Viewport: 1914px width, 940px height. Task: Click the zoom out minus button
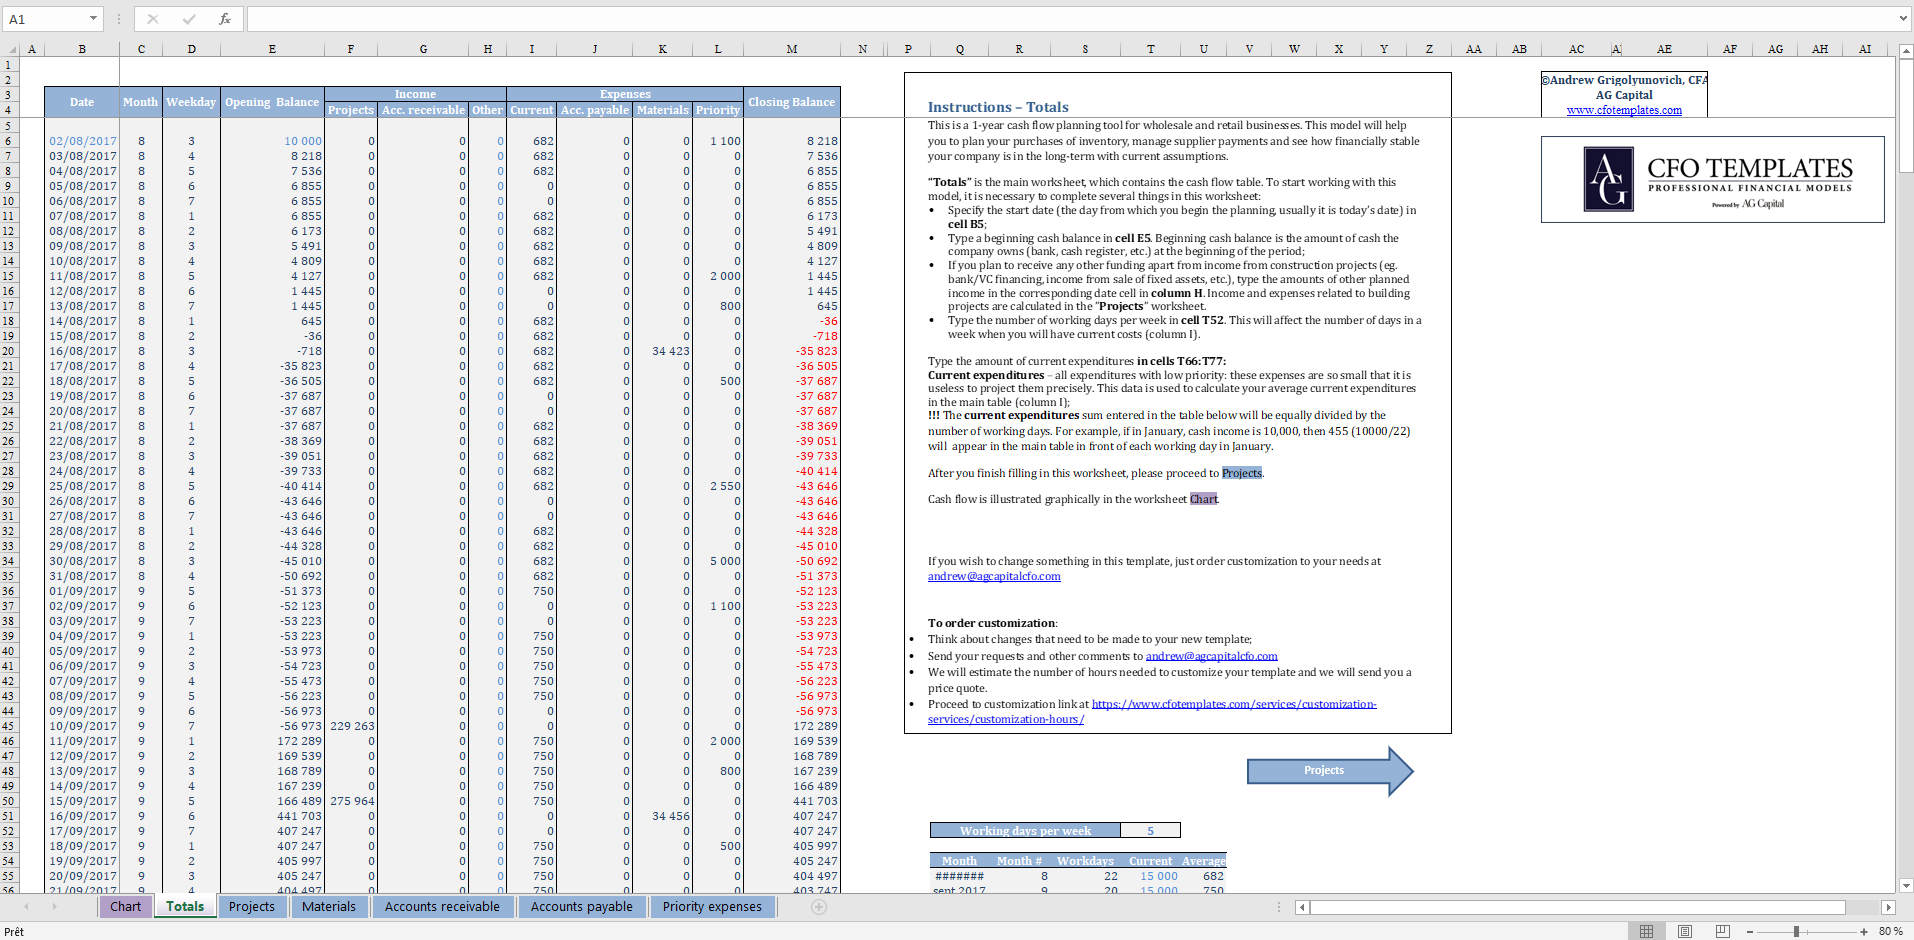(x=1750, y=931)
